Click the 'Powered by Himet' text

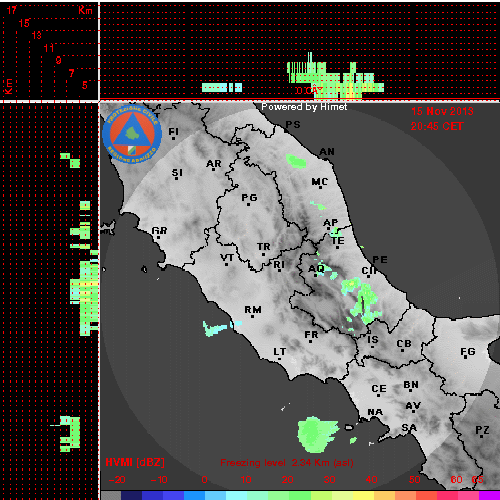(304, 107)
